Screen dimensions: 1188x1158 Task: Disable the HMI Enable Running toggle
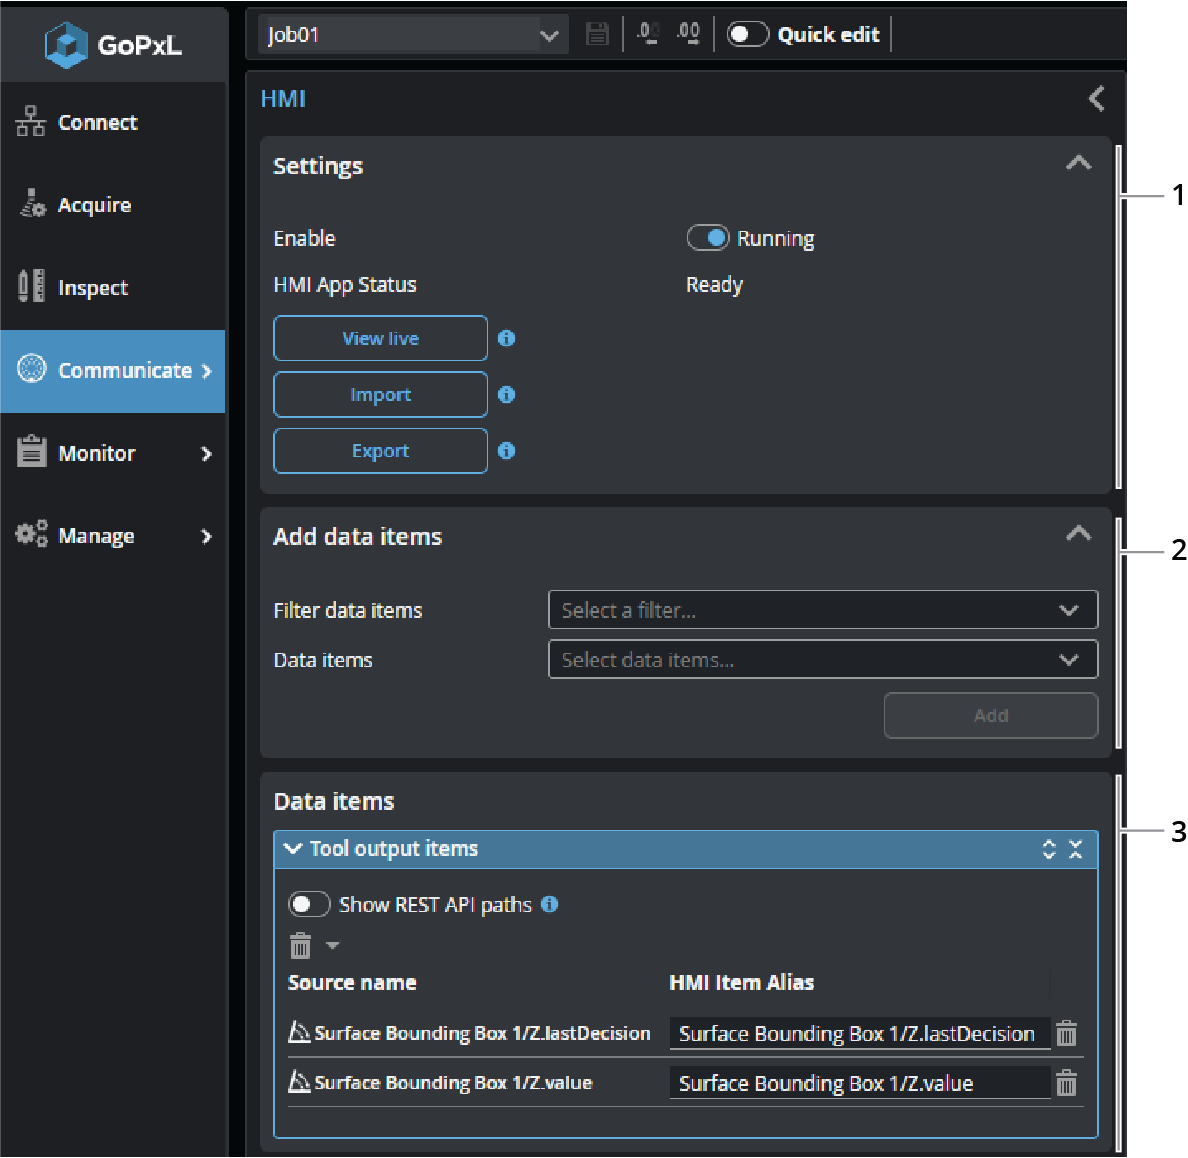click(707, 238)
